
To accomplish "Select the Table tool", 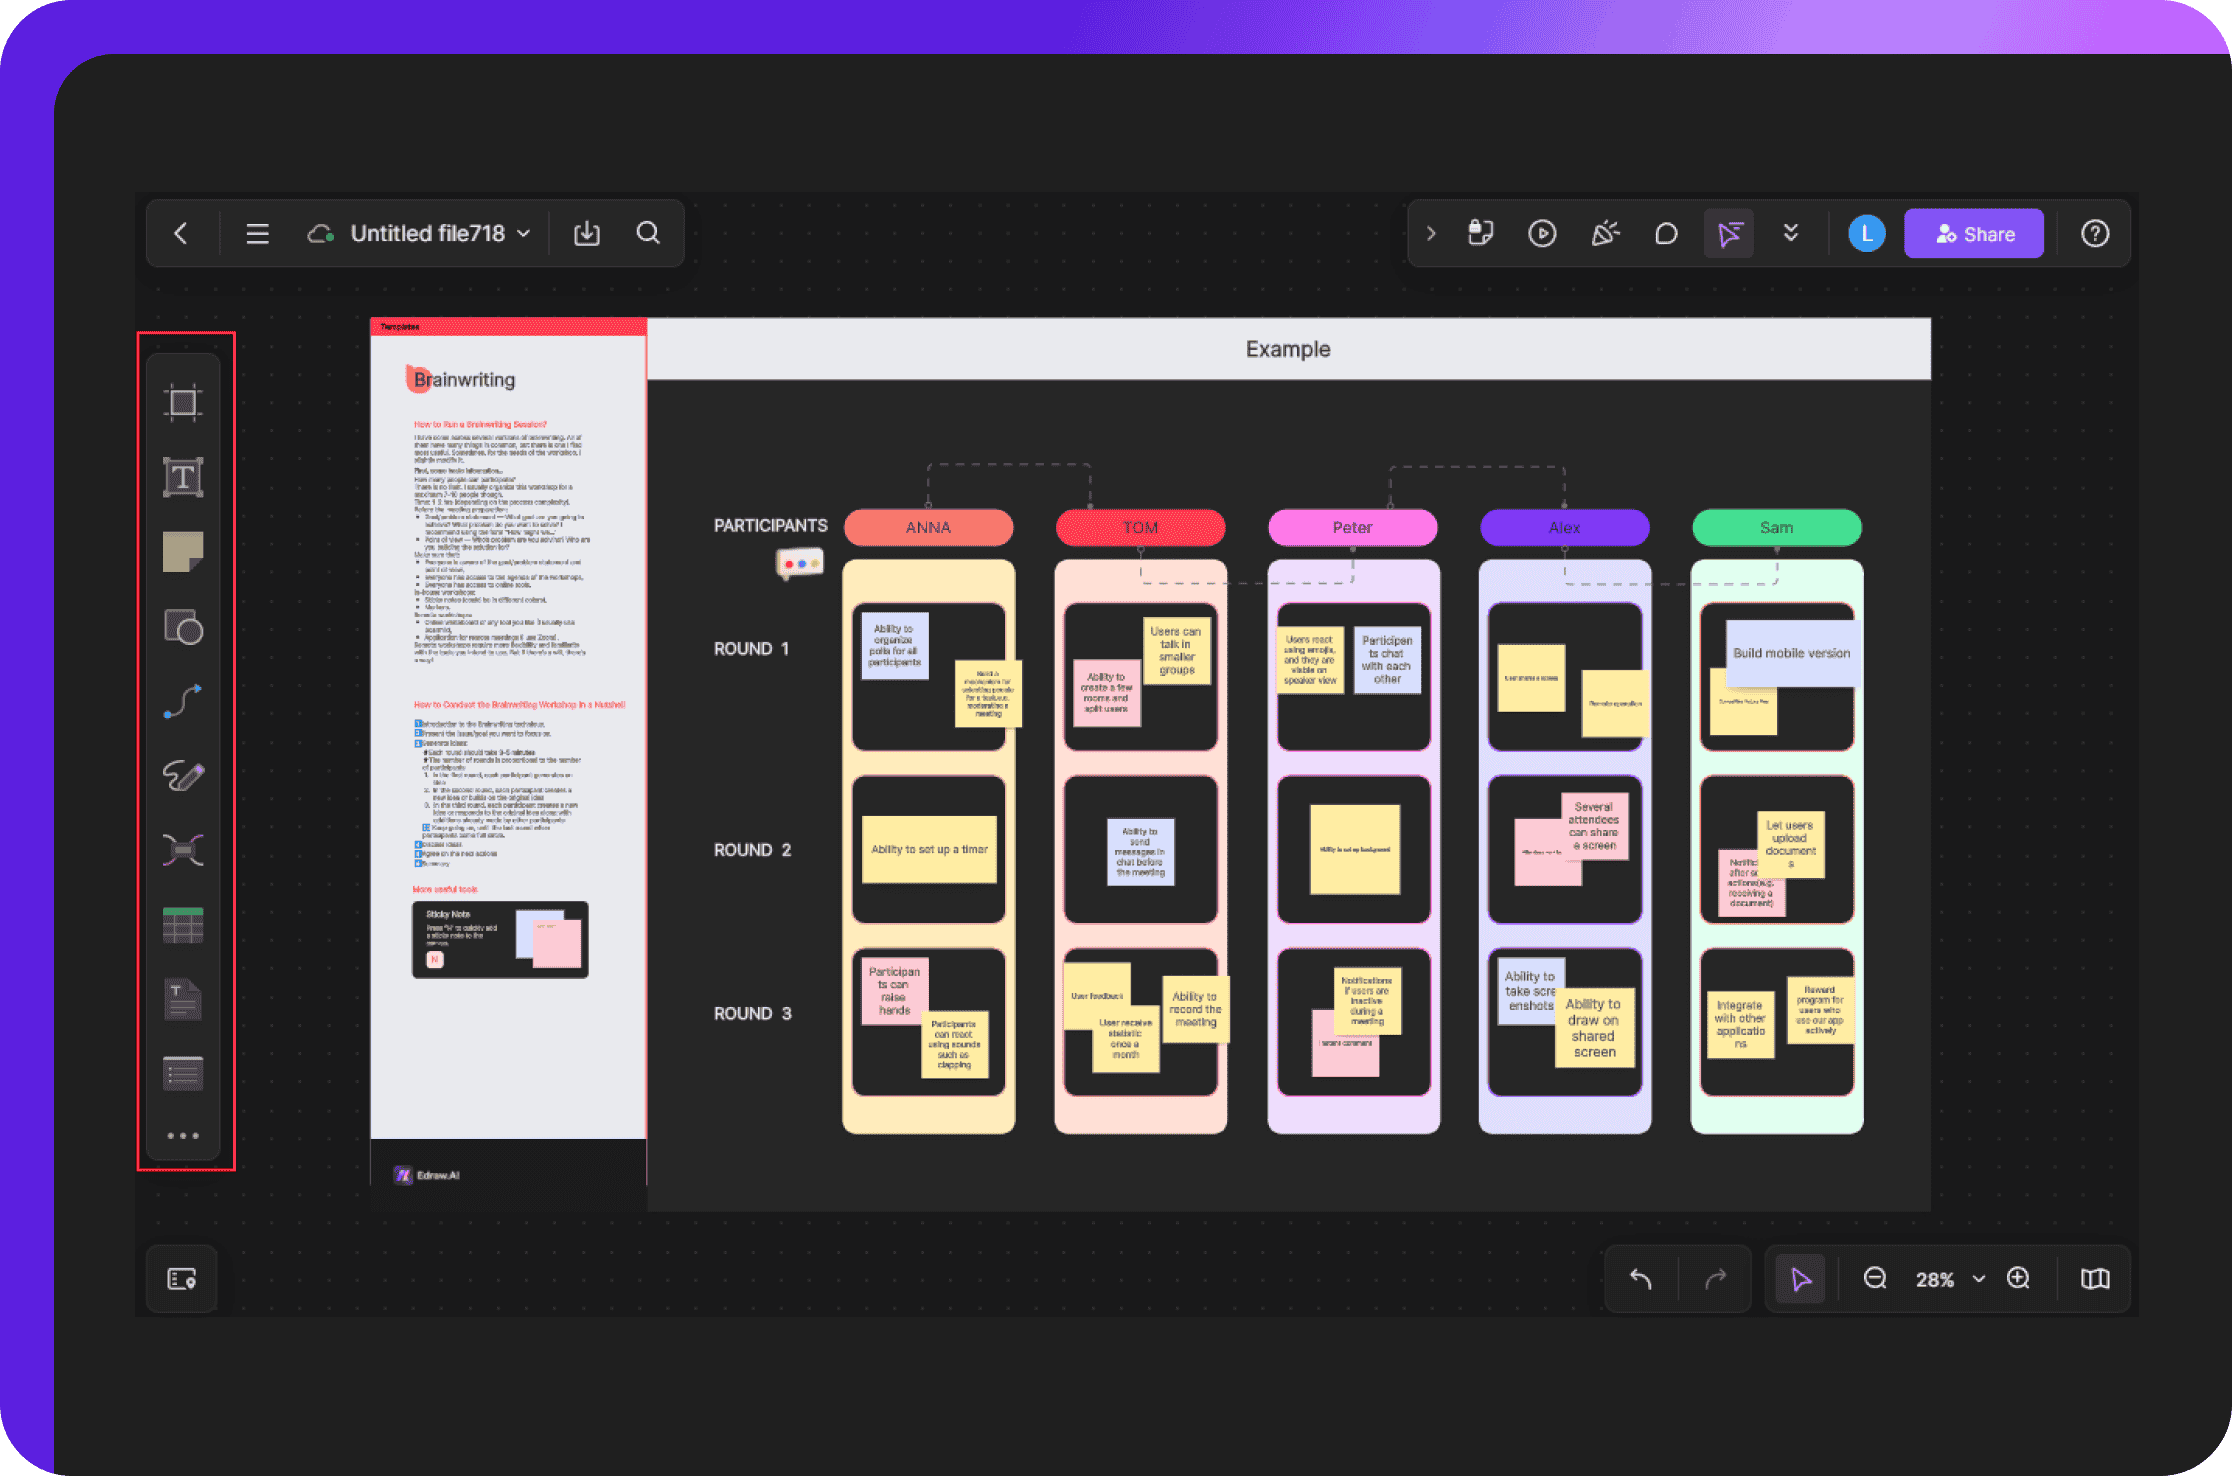I will (x=183, y=925).
